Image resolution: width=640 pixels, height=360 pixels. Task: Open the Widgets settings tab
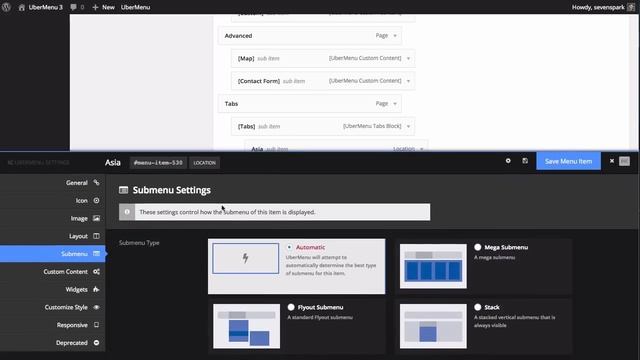tap(53, 289)
